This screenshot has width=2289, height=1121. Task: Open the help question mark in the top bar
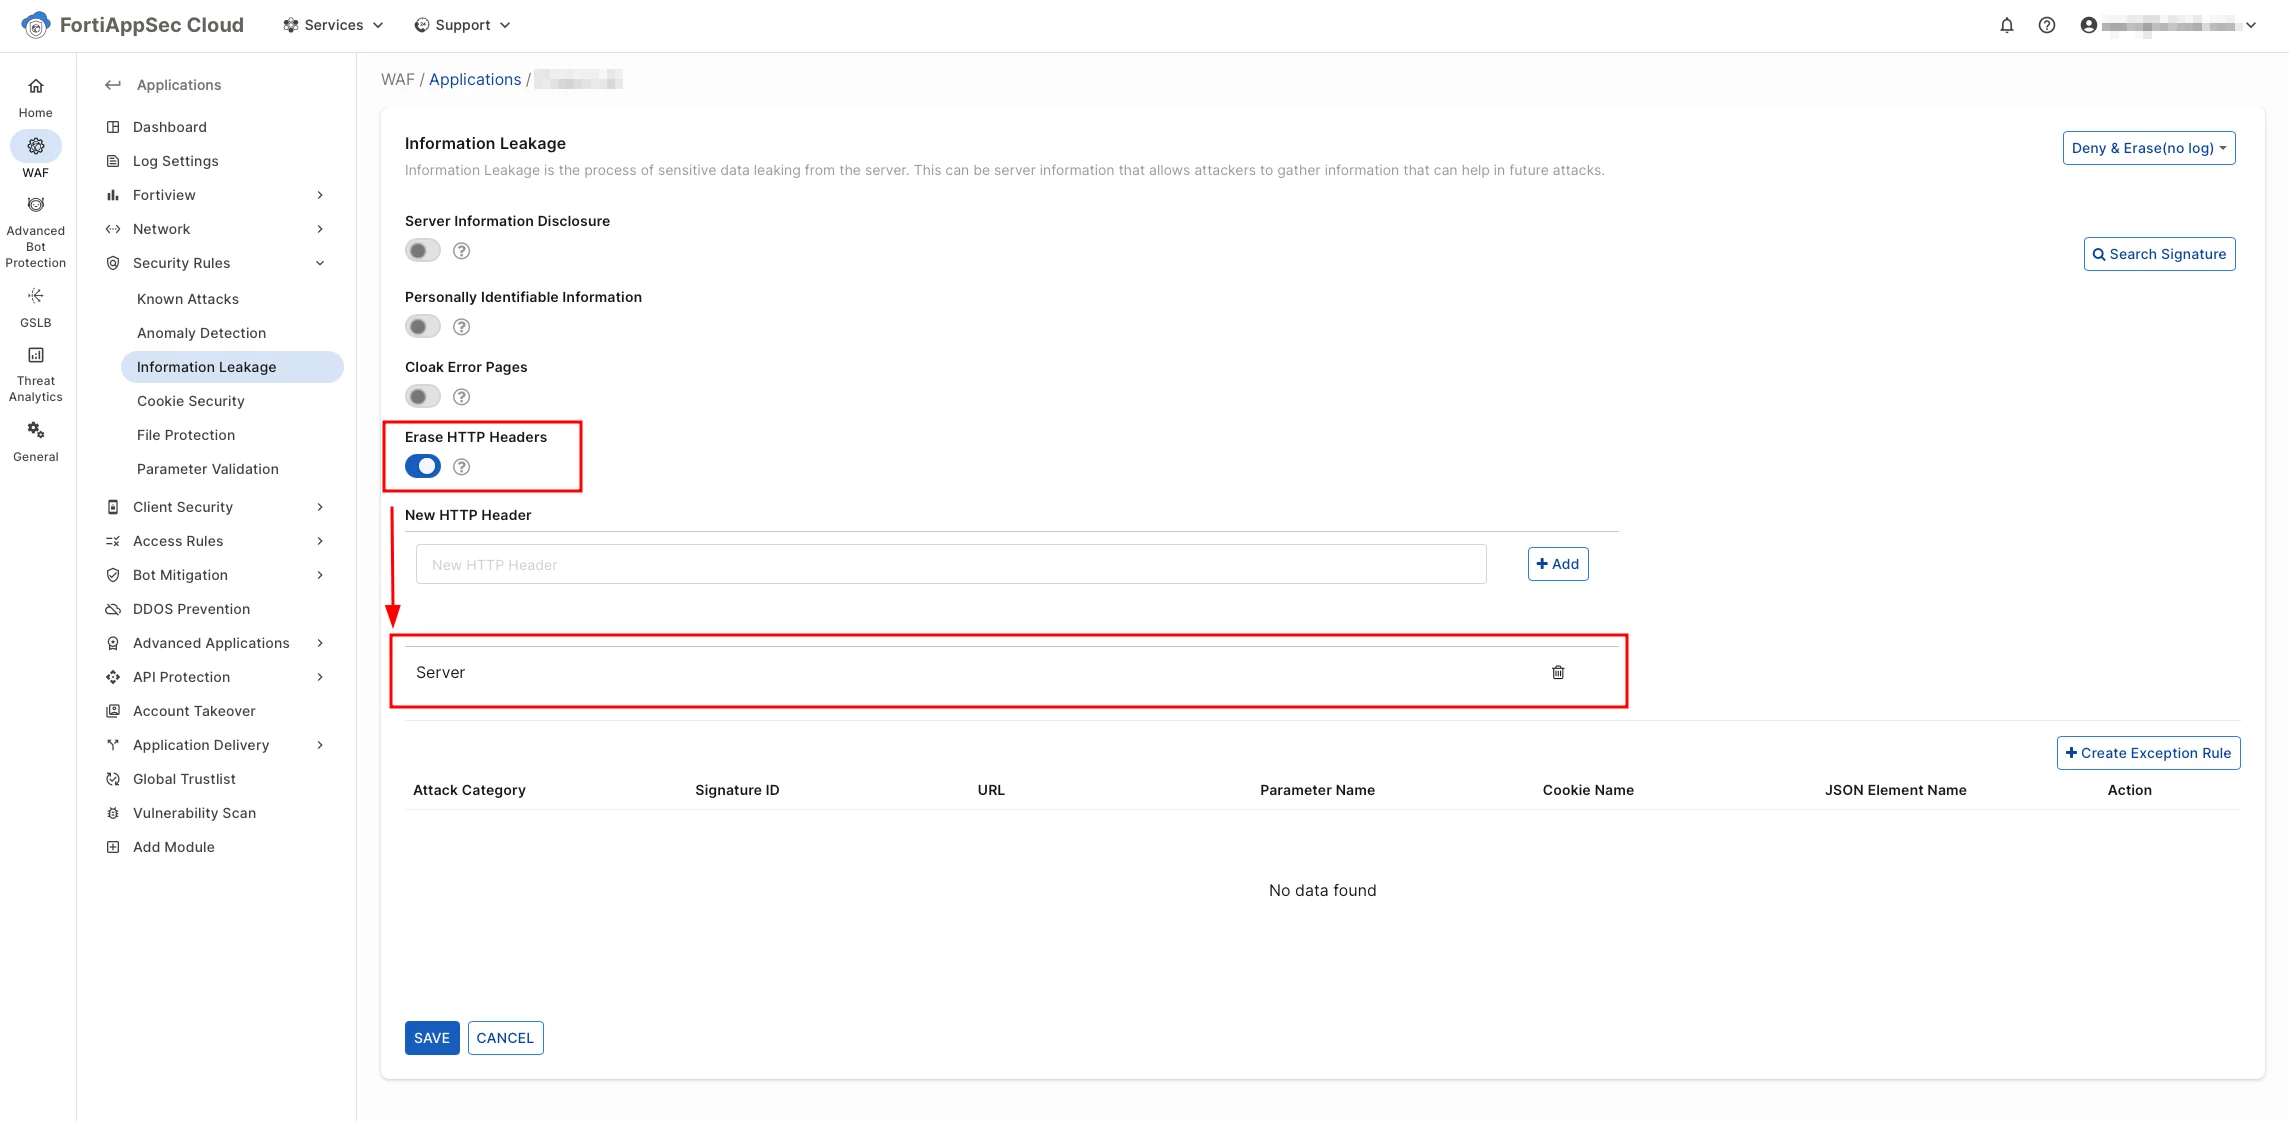pos(2046,25)
